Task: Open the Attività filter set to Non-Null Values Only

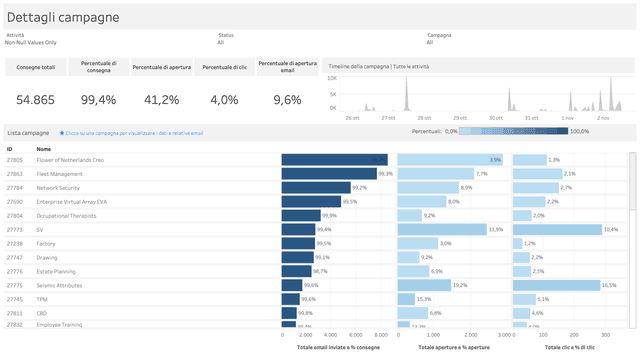Action: pyautogui.click(x=31, y=42)
